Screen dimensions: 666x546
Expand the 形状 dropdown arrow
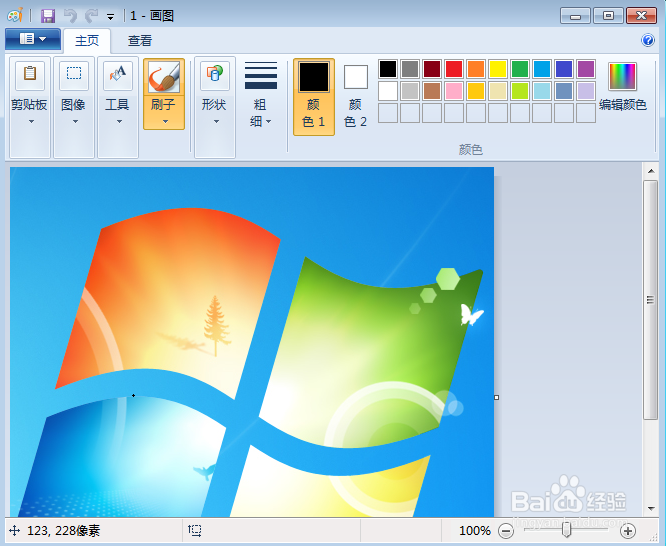(x=216, y=122)
